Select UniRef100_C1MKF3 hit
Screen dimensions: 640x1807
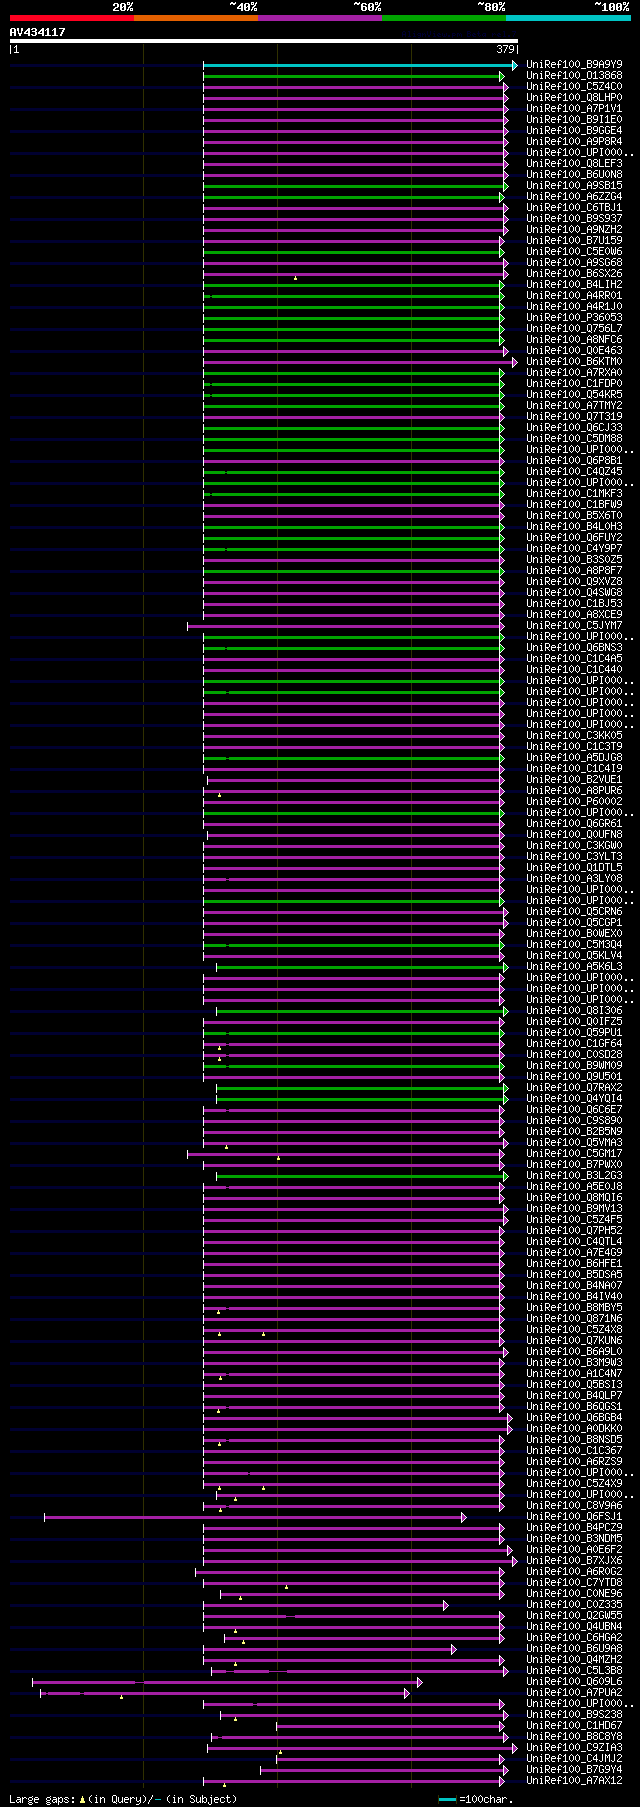click(575, 494)
